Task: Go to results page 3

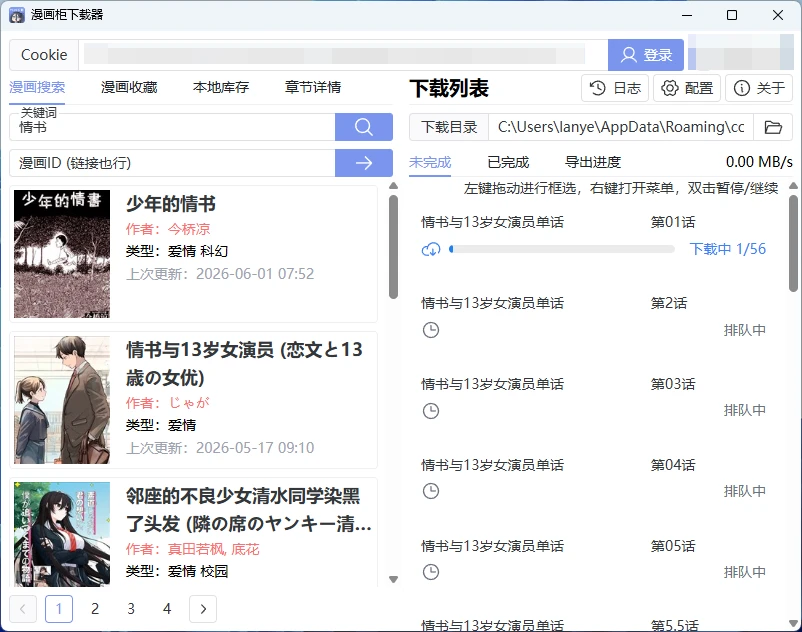Action: click(x=131, y=609)
